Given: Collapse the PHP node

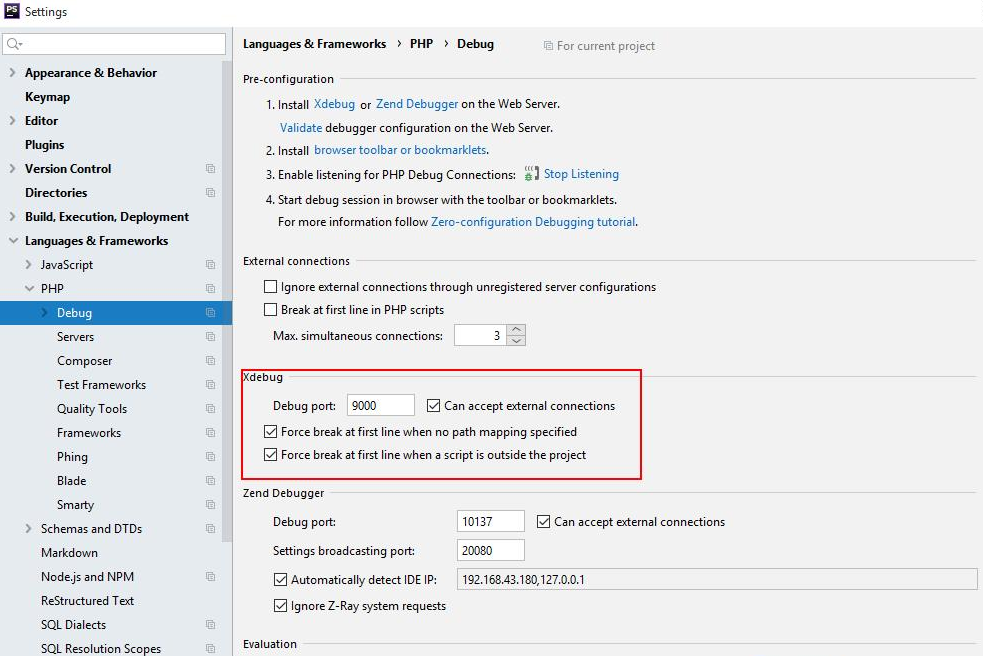Looking at the screenshot, I should click(29, 288).
